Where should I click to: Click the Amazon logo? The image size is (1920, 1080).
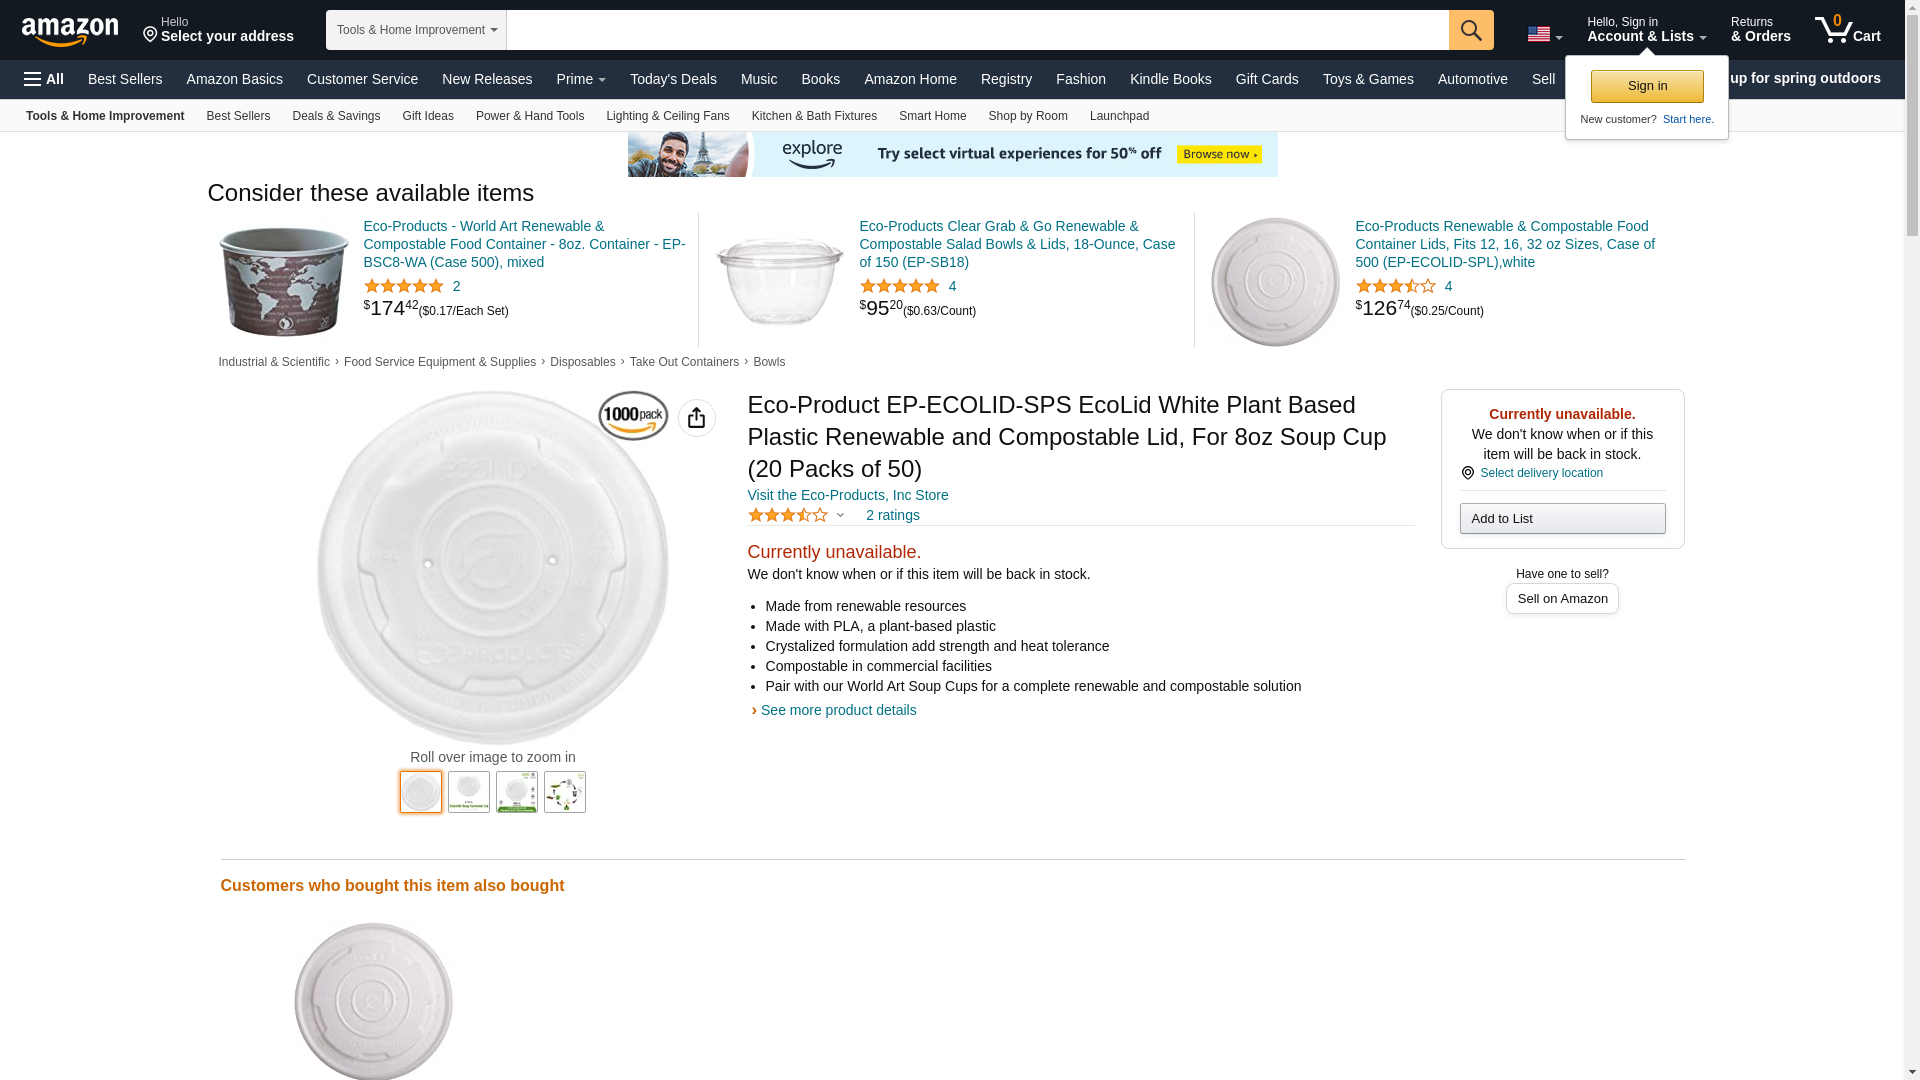click(70, 32)
